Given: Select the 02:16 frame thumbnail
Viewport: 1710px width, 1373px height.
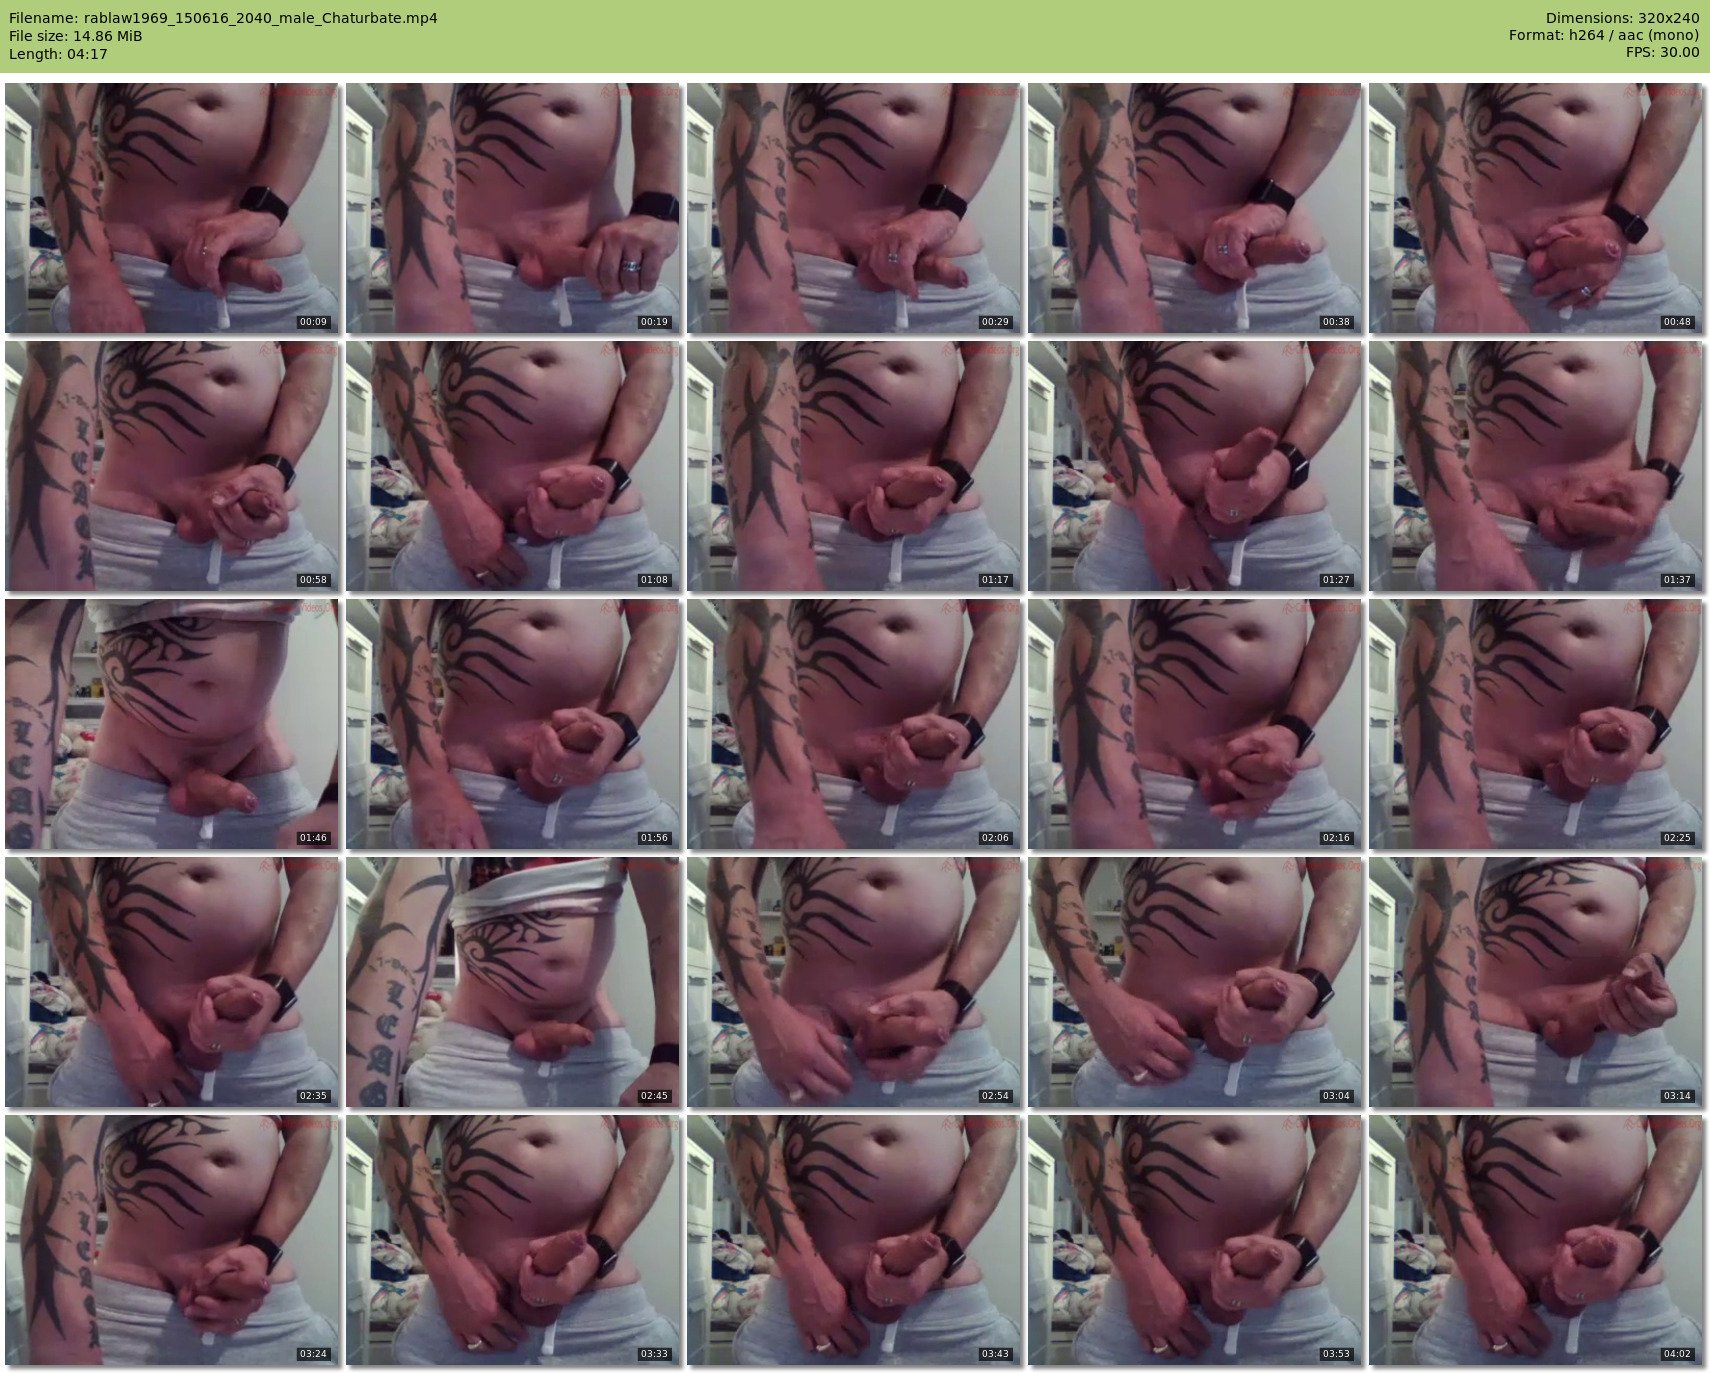Looking at the screenshot, I should point(1195,724).
